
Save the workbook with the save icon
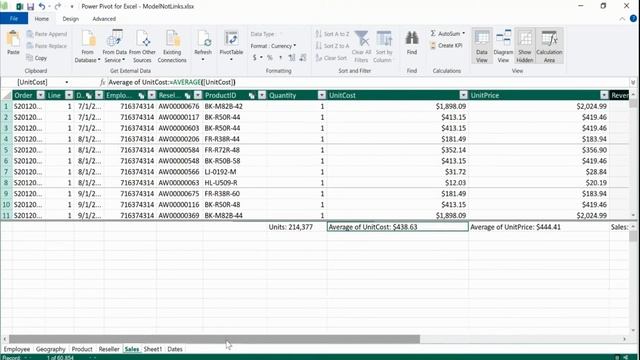[30, 7]
